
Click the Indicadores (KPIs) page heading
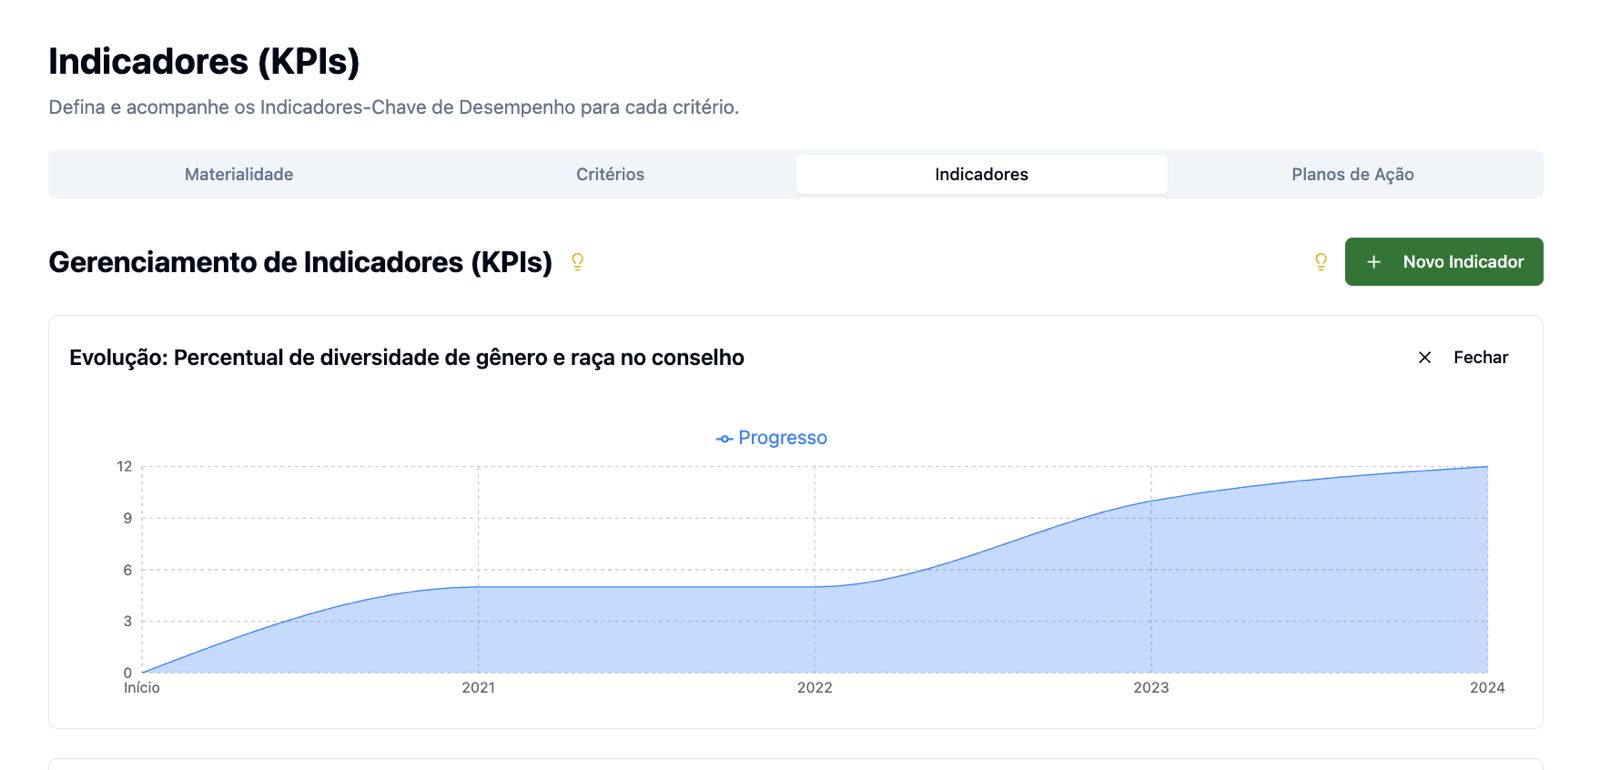[204, 61]
